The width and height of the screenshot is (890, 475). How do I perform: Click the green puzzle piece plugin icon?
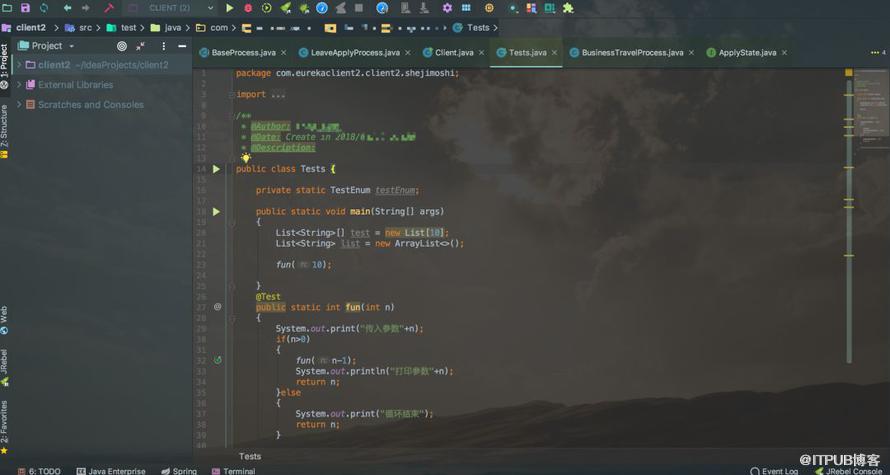(568, 8)
